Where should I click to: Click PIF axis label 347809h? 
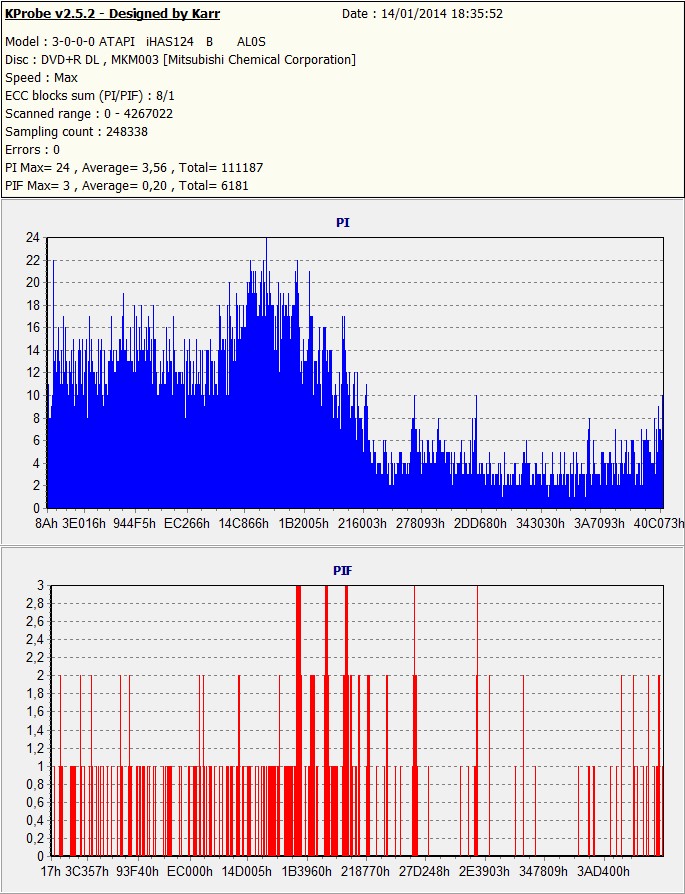click(544, 871)
